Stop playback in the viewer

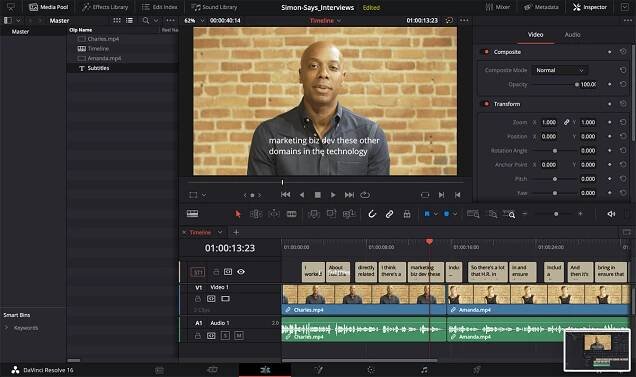(x=318, y=195)
